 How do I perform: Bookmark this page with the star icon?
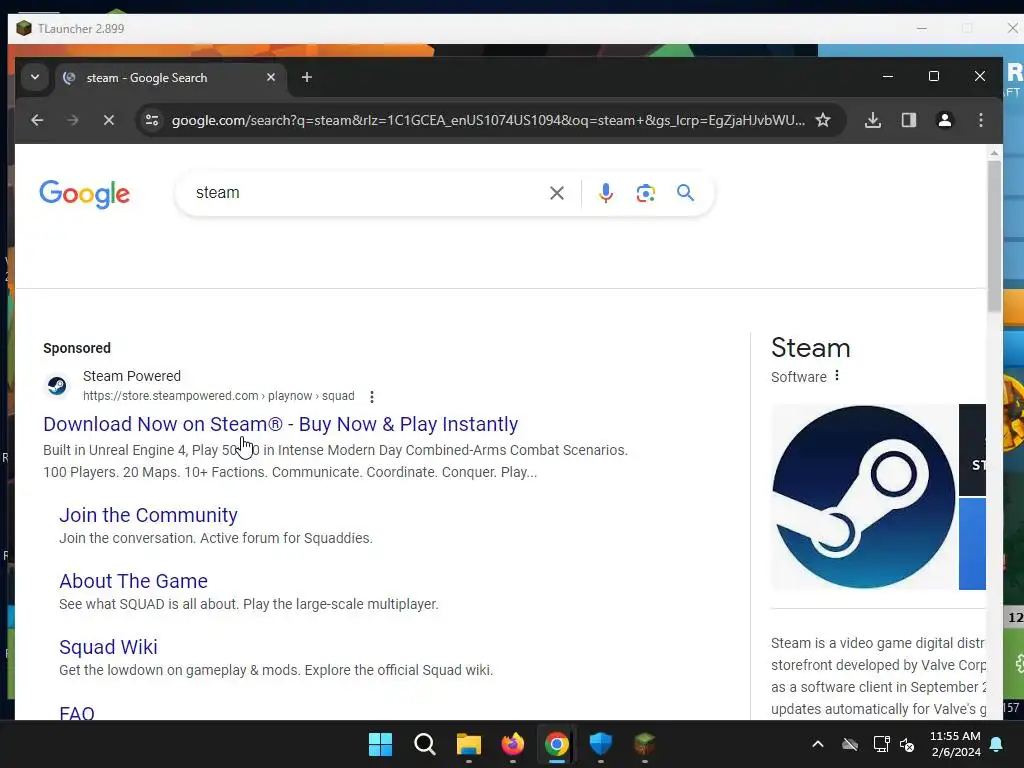(x=823, y=120)
